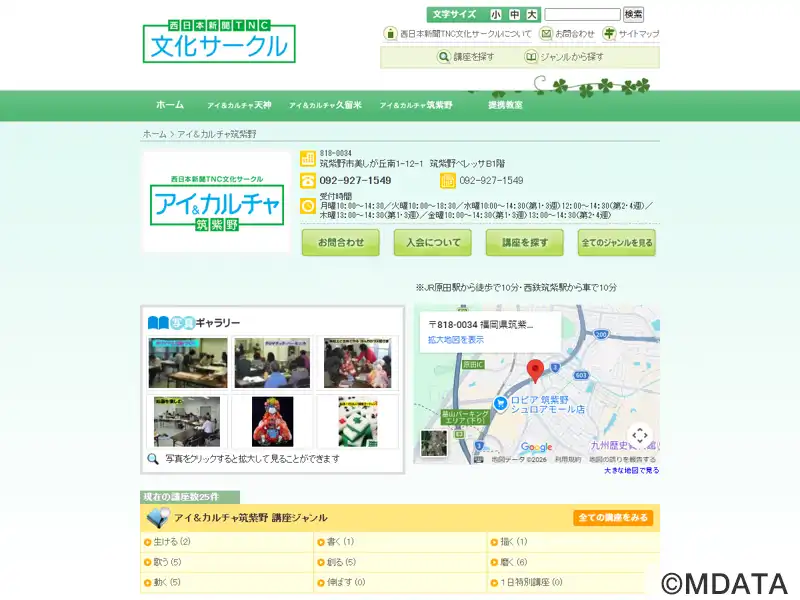Go to the 提携教室 navigation item

[x=505, y=105]
